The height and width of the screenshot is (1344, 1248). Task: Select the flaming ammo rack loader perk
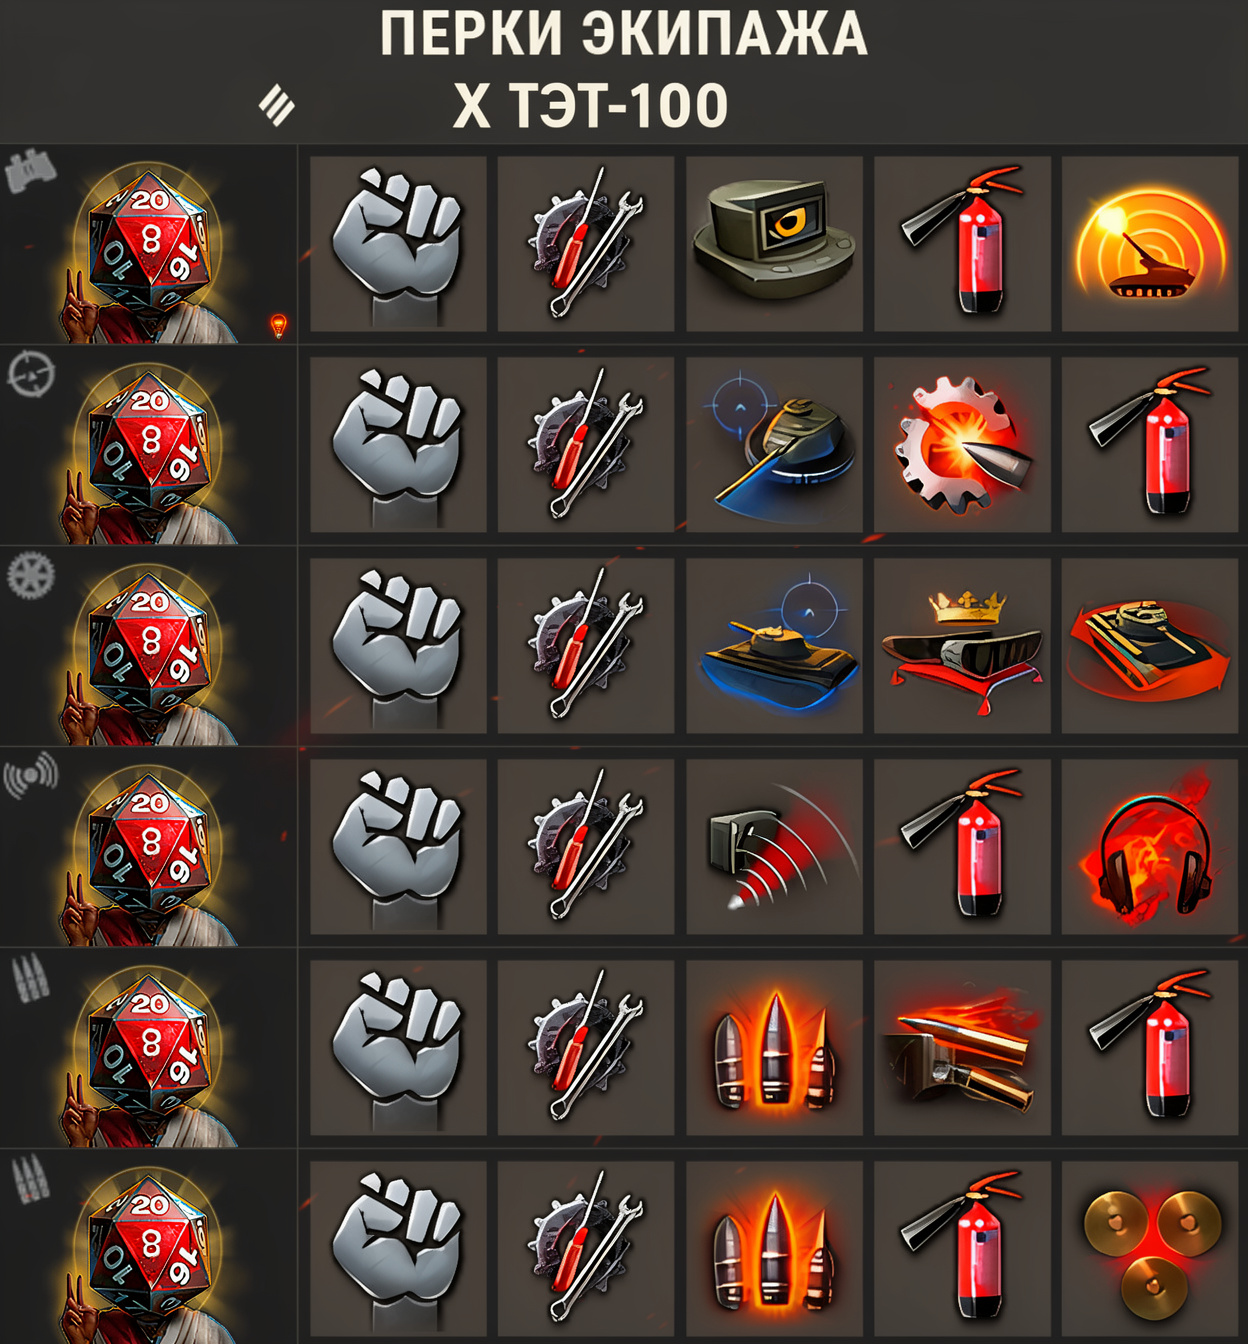(962, 1048)
